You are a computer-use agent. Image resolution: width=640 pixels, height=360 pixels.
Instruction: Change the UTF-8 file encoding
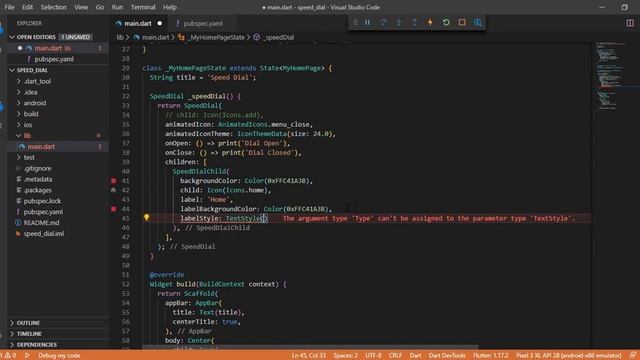(373, 356)
